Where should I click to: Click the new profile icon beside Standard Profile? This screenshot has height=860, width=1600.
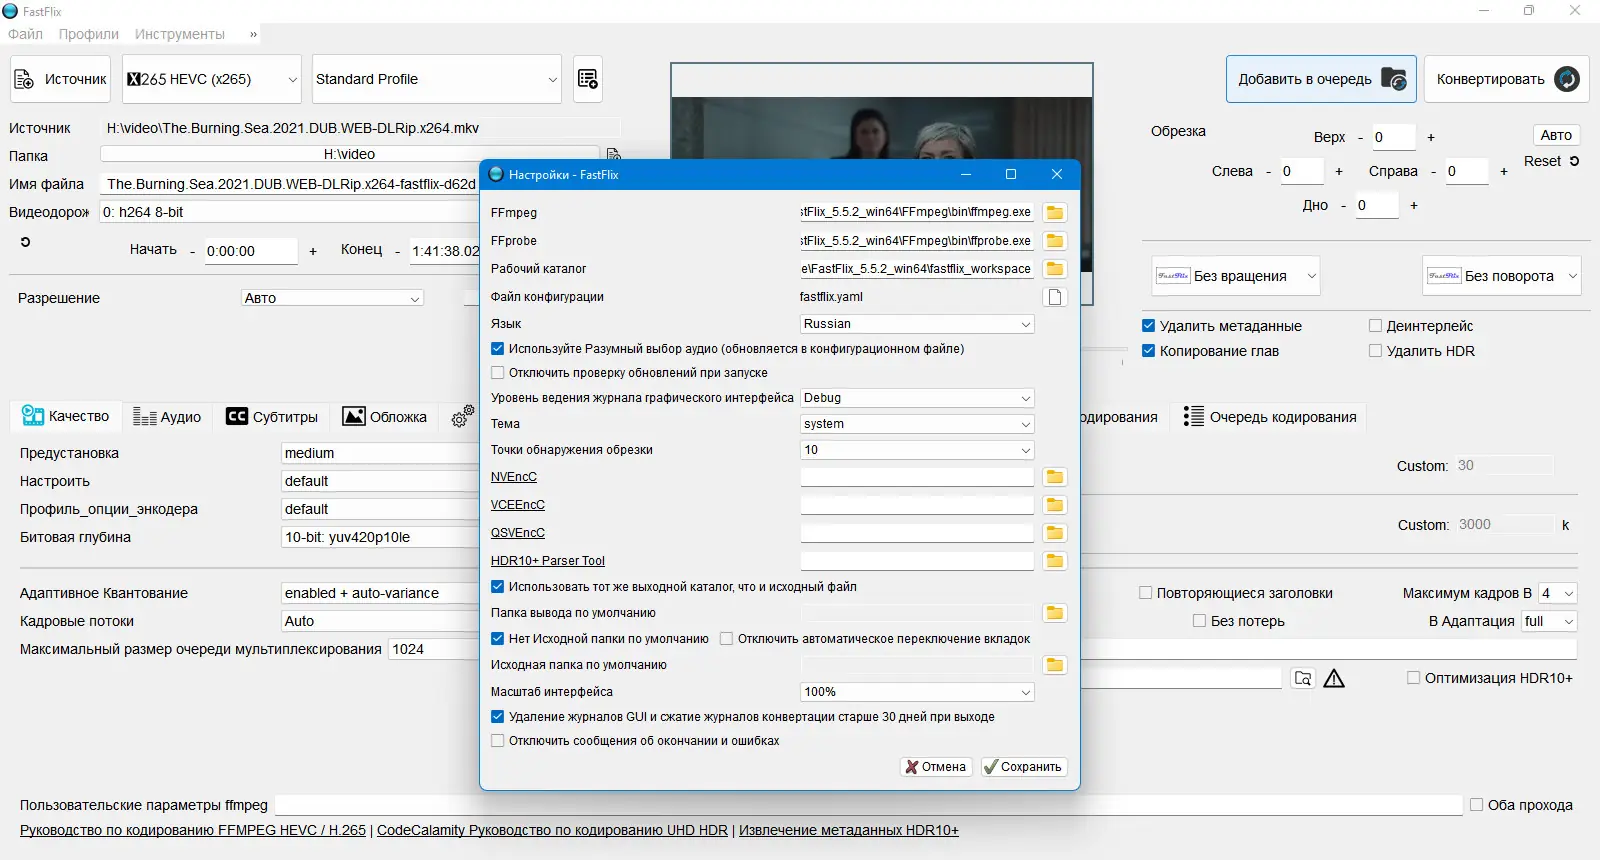tap(588, 79)
